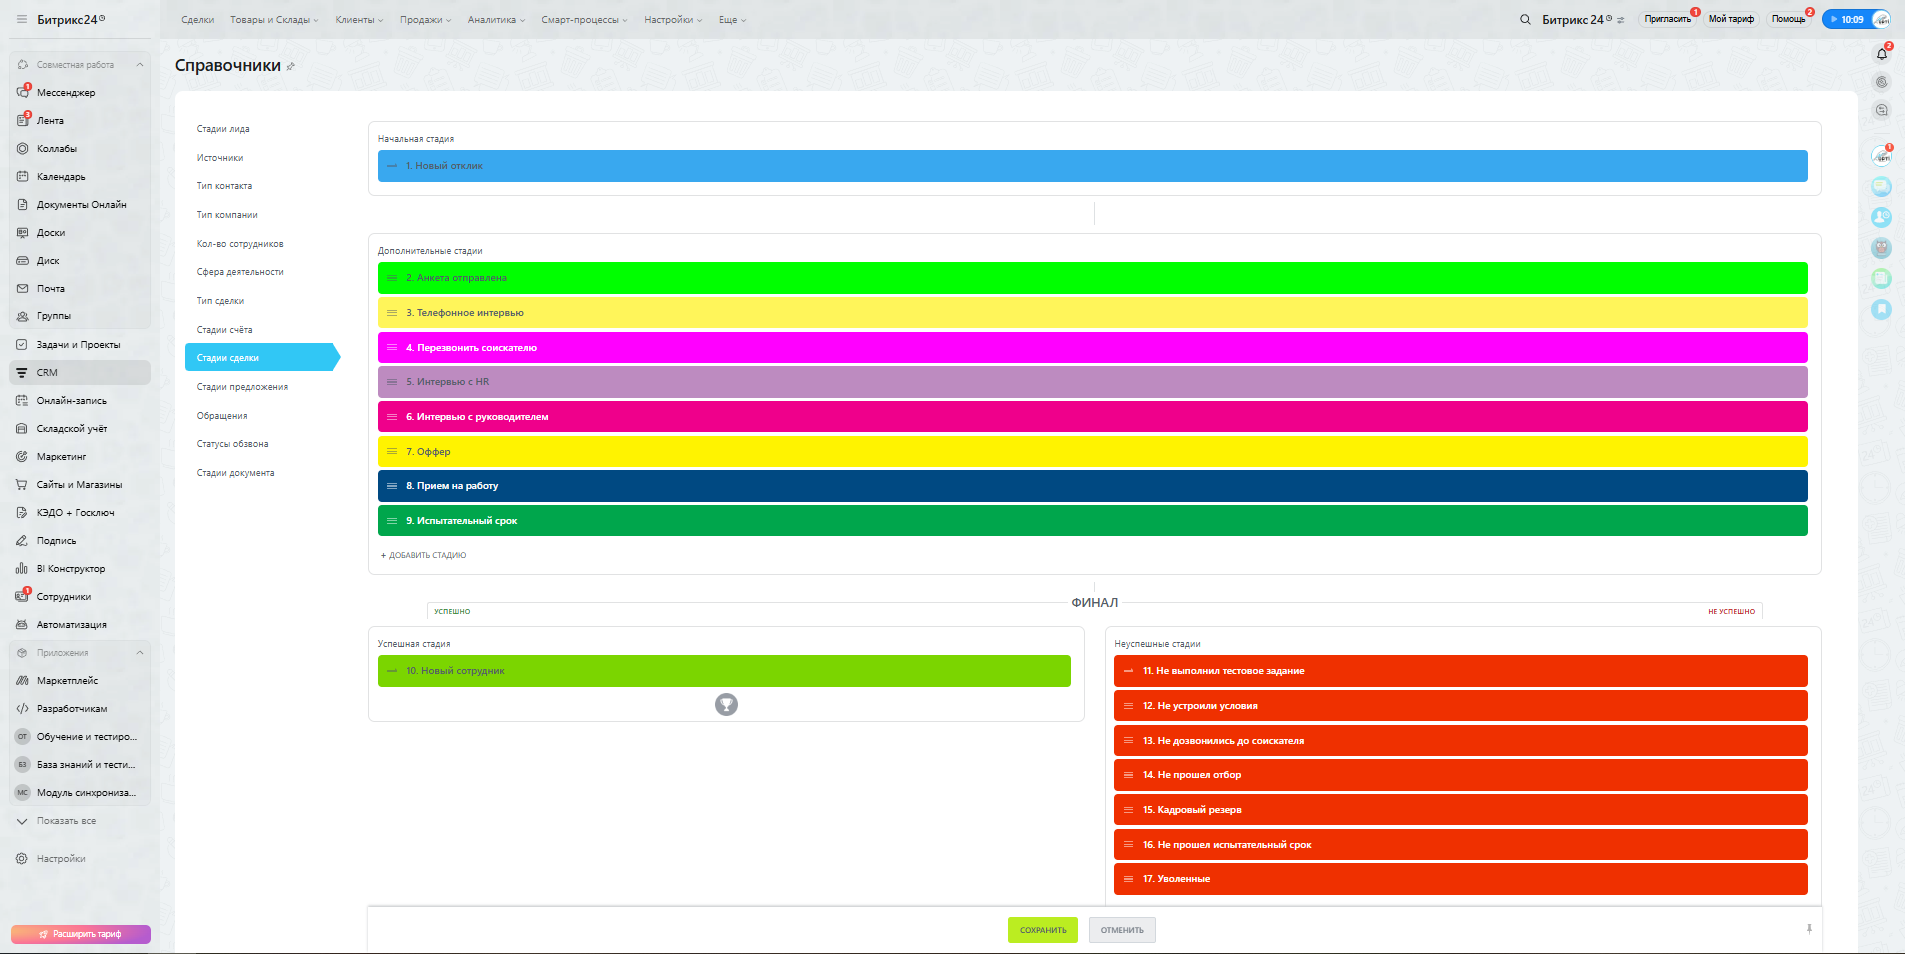
Task: Collapse the Приложения sidebar section
Action: pos(140,653)
